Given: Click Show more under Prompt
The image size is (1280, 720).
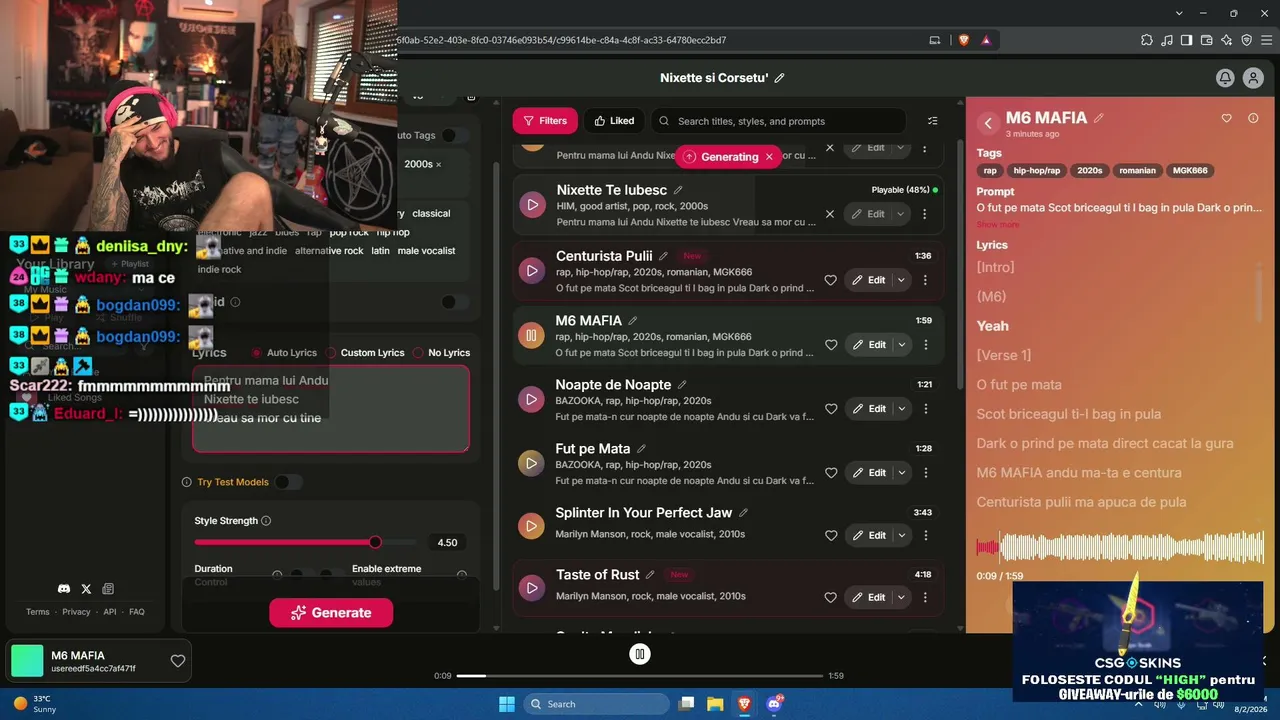Looking at the screenshot, I should (998, 225).
